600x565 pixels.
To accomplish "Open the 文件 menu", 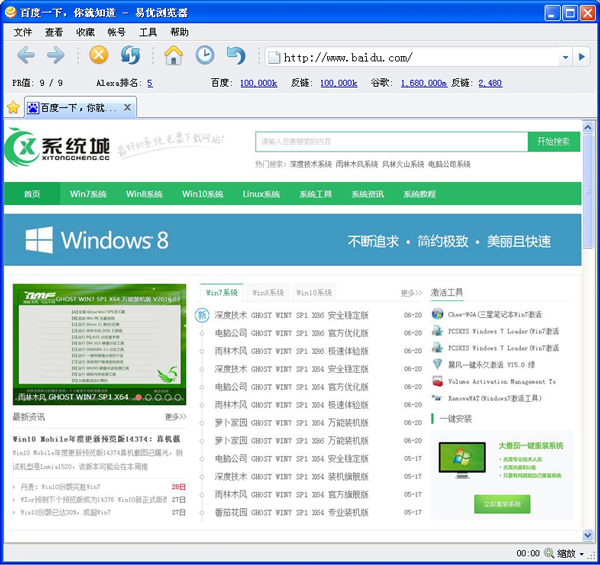I will (23, 32).
